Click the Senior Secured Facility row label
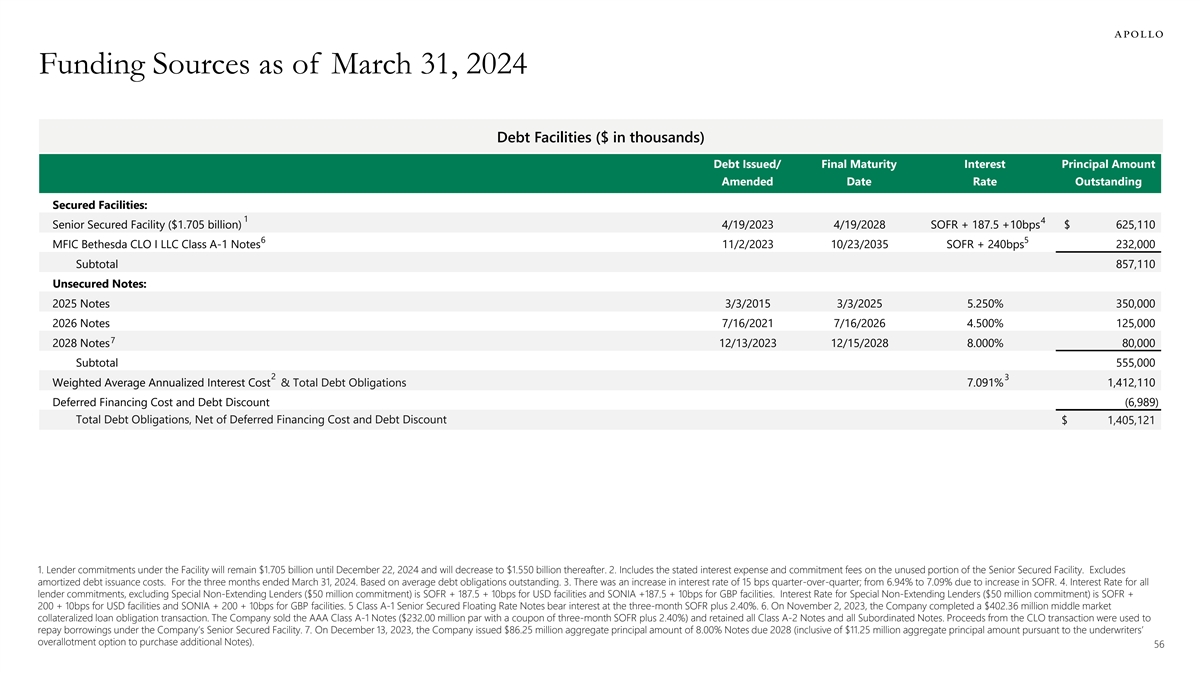 [x=147, y=224]
